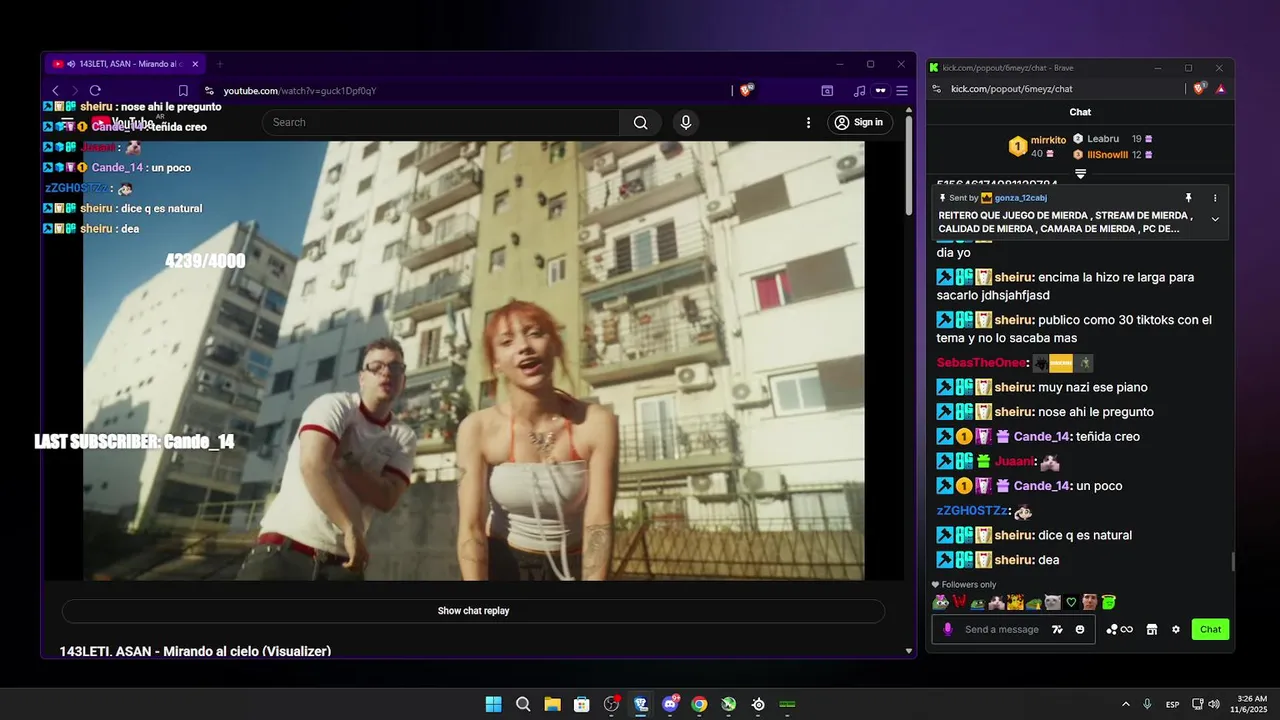Open the music playlist icon in Brave toolbar
Screen dimensions: 1280x720
pyautogui.click(x=859, y=90)
